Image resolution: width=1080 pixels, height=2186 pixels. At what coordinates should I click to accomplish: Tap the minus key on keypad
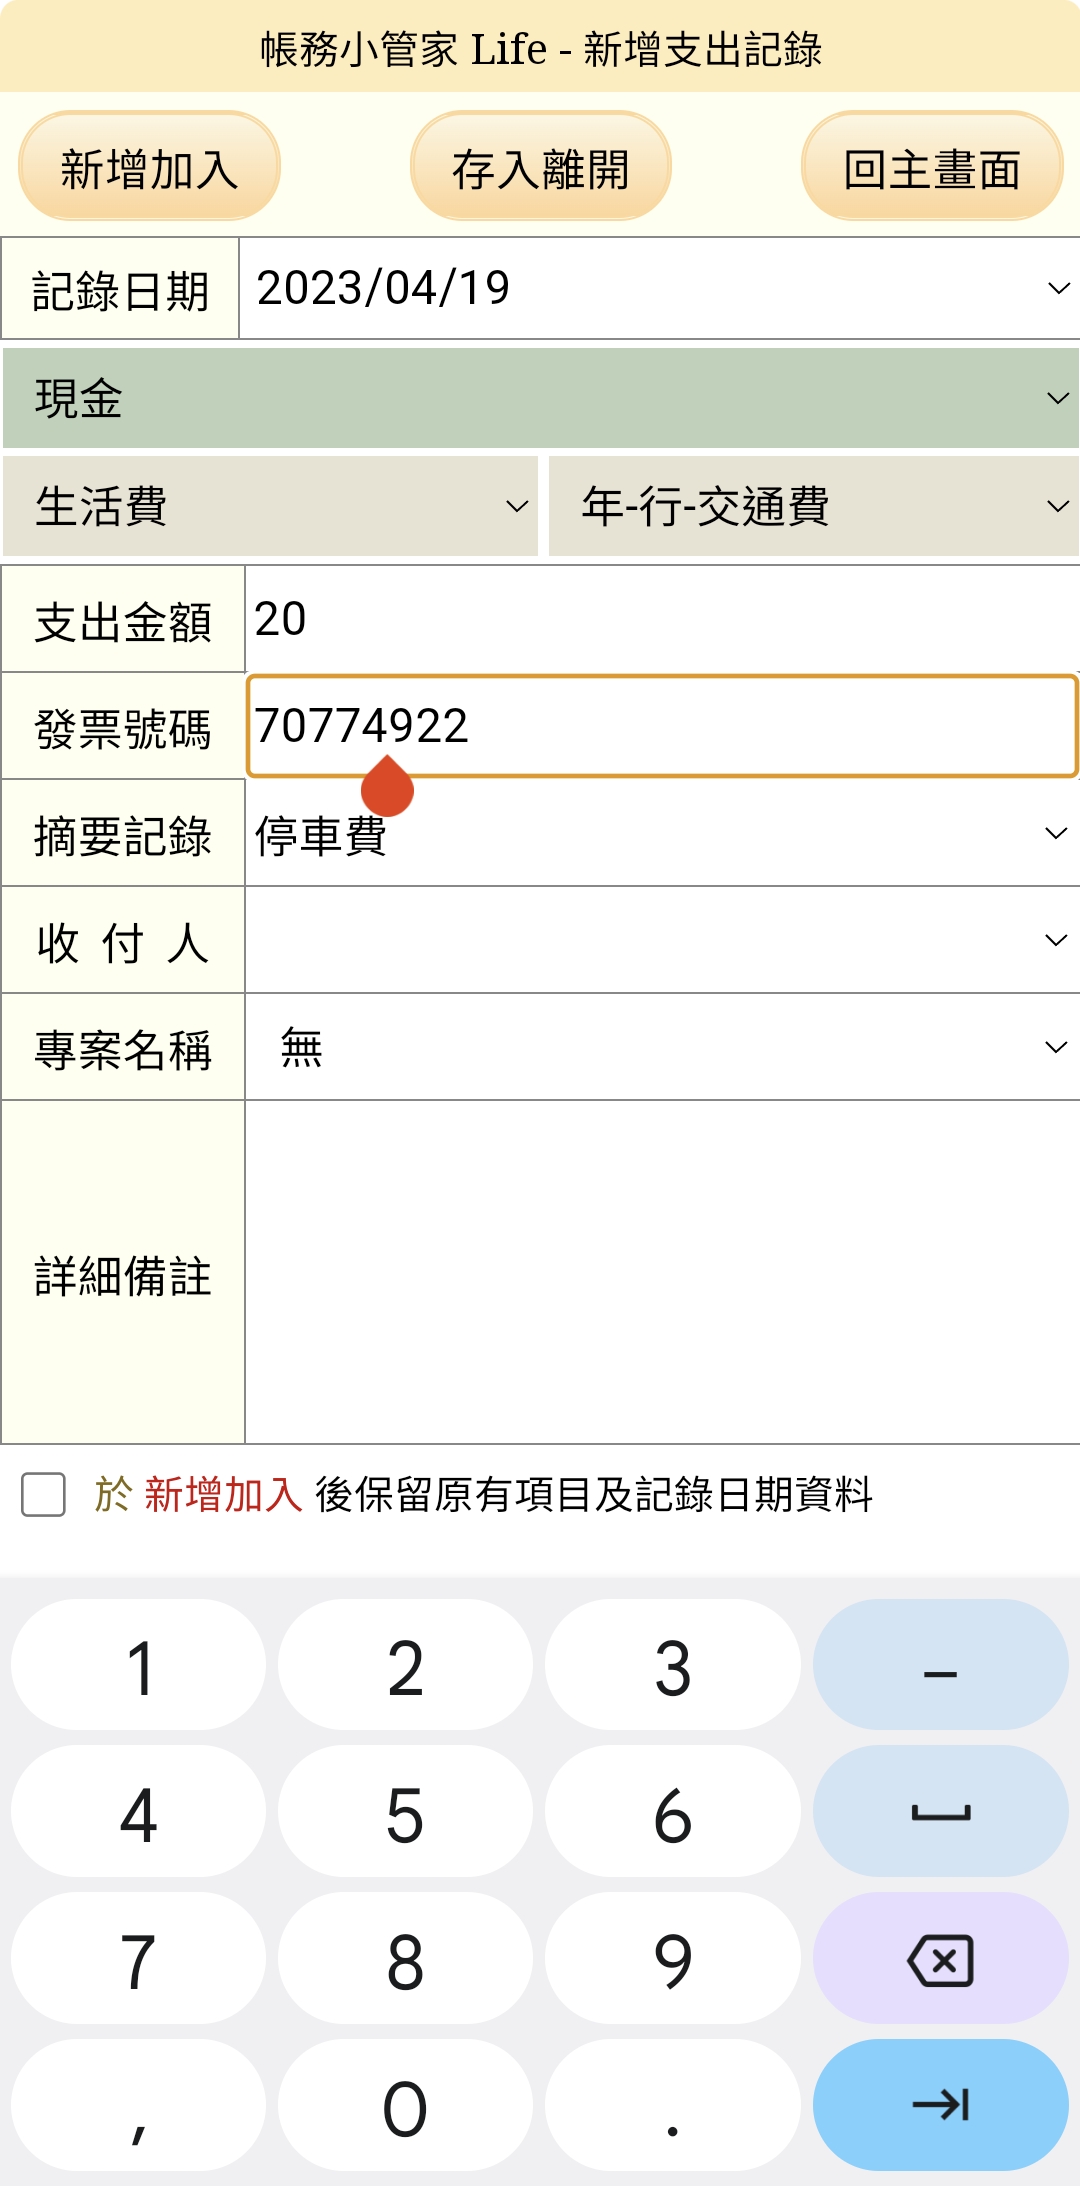pos(940,1665)
